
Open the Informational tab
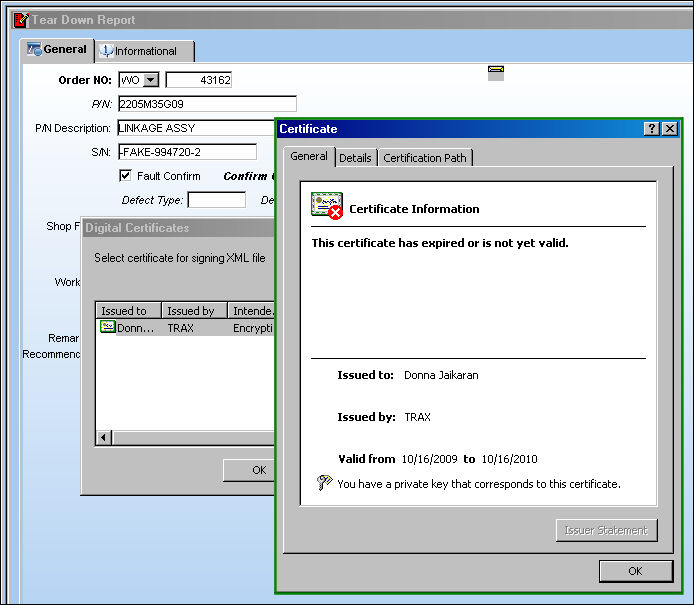[x=145, y=51]
